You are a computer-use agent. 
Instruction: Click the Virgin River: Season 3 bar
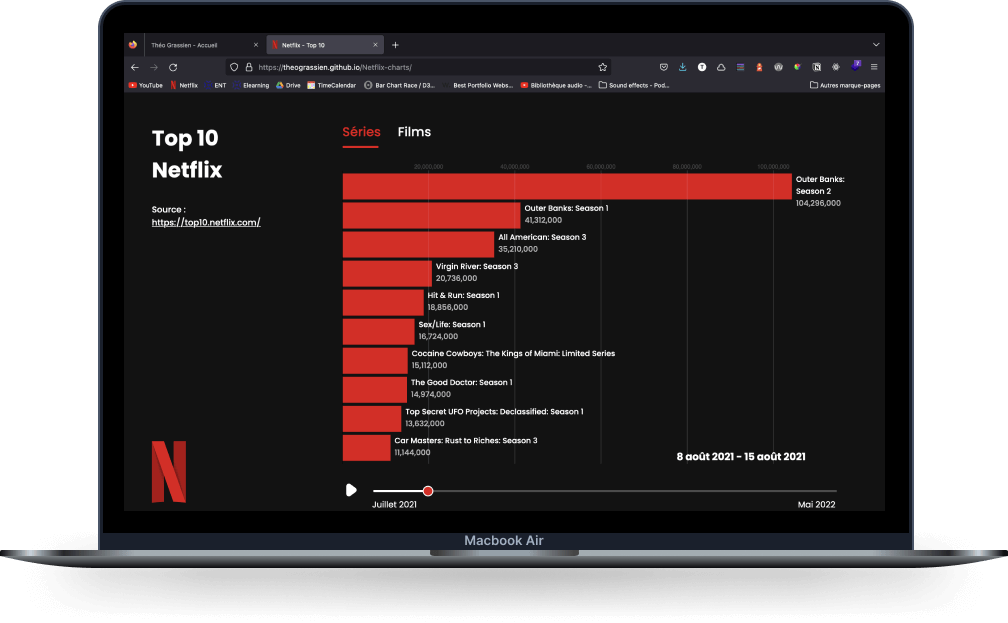[x=388, y=273]
